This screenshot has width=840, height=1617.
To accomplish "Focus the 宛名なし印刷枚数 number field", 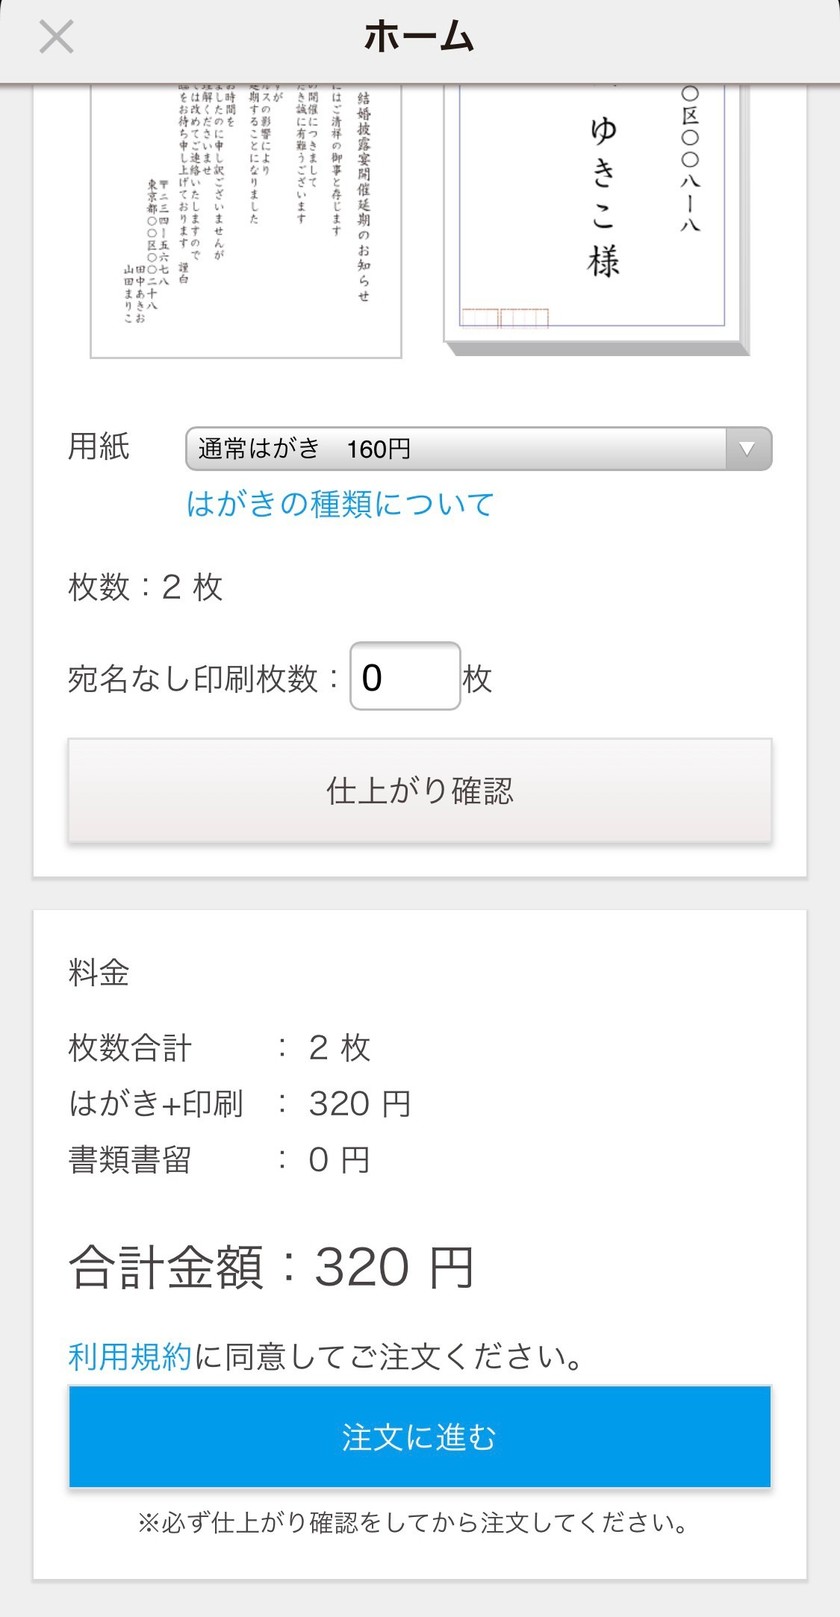I will click(405, 677).
